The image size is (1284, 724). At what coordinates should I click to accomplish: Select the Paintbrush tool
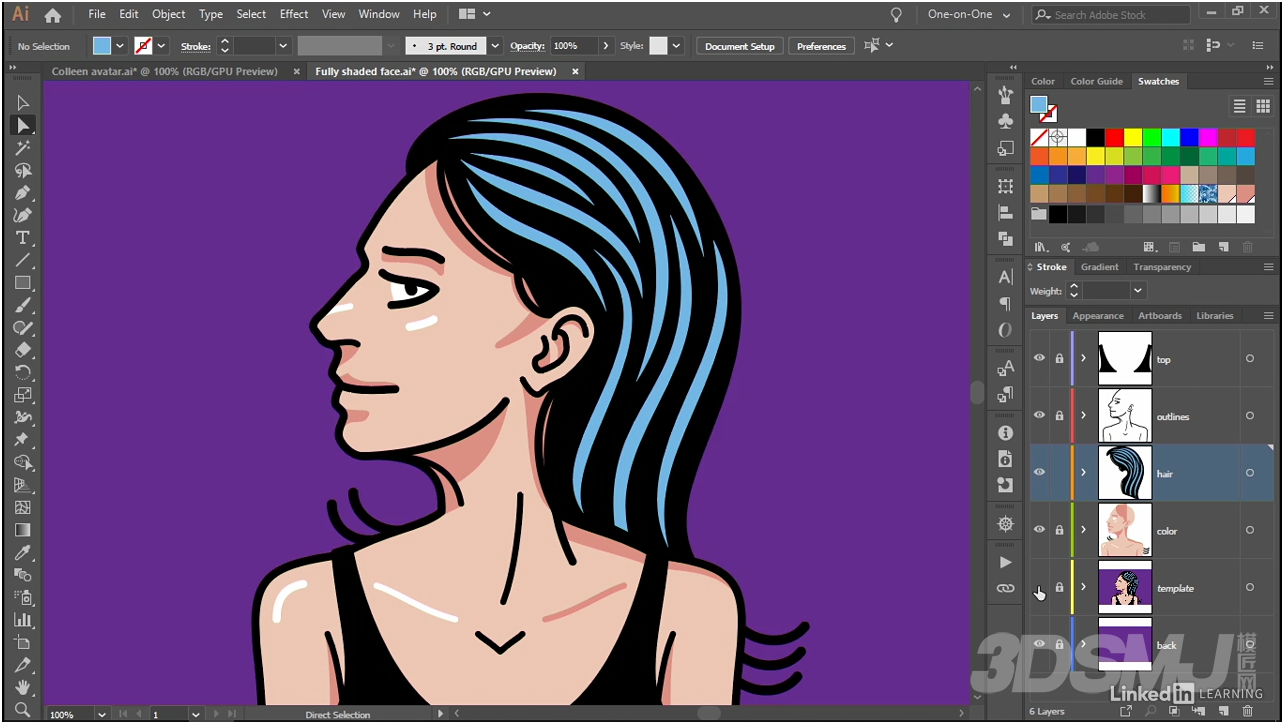[22, 305]
